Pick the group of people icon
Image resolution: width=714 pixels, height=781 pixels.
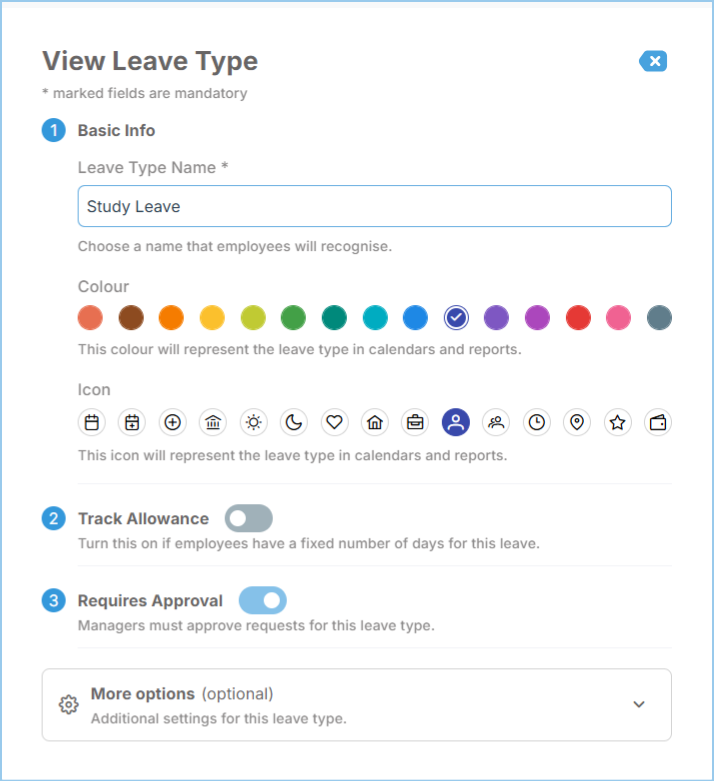[496, 422]
